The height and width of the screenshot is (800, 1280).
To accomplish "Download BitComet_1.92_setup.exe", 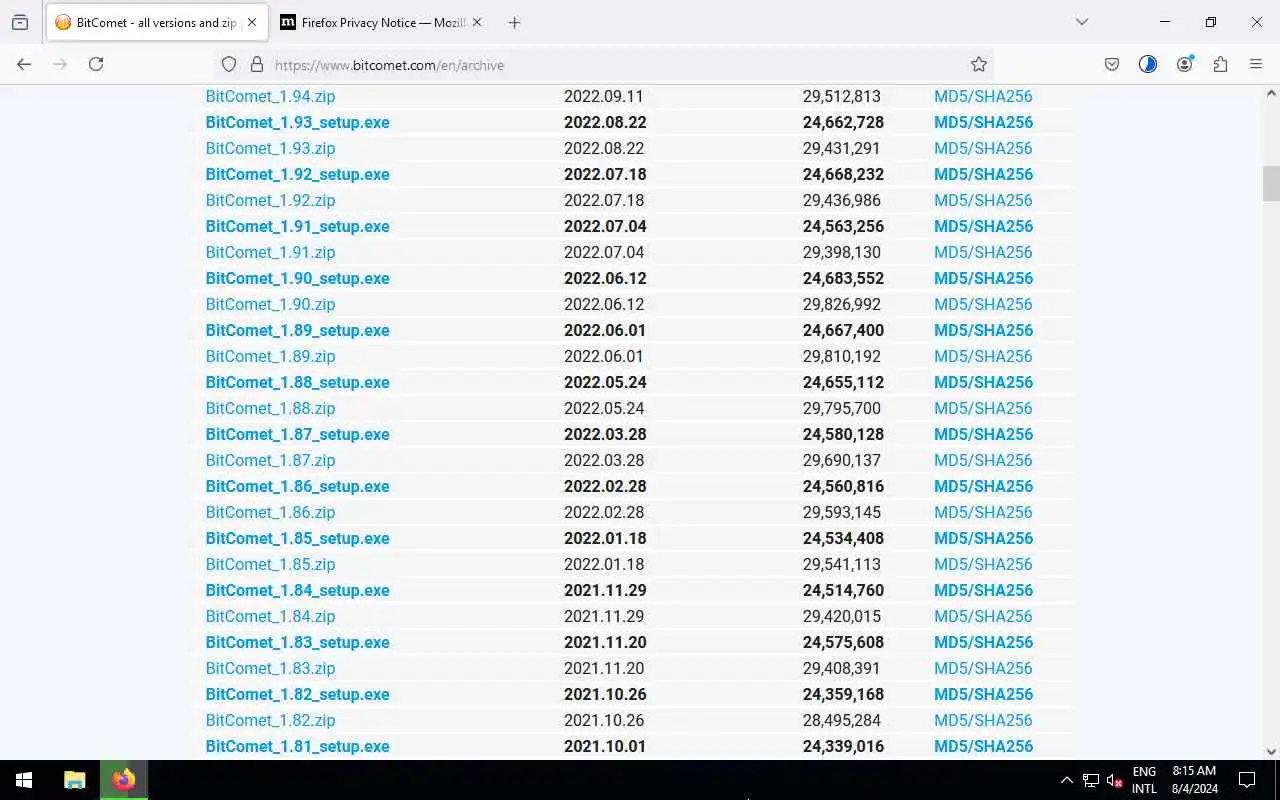I will (x=297, y=174).
